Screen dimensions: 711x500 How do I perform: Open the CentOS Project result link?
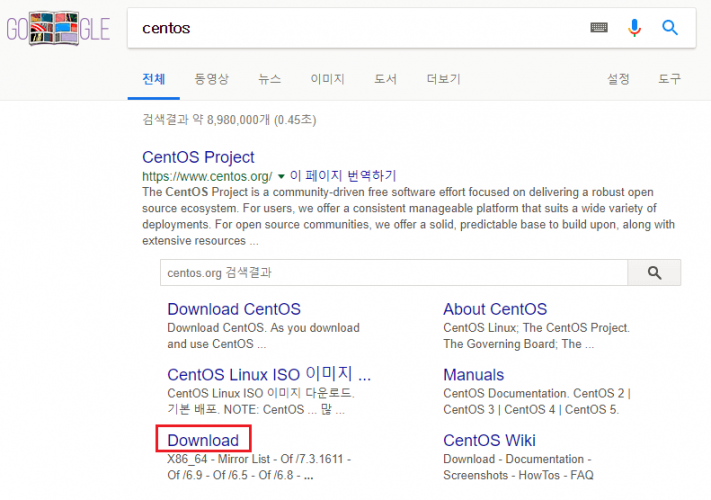[198, 157]
